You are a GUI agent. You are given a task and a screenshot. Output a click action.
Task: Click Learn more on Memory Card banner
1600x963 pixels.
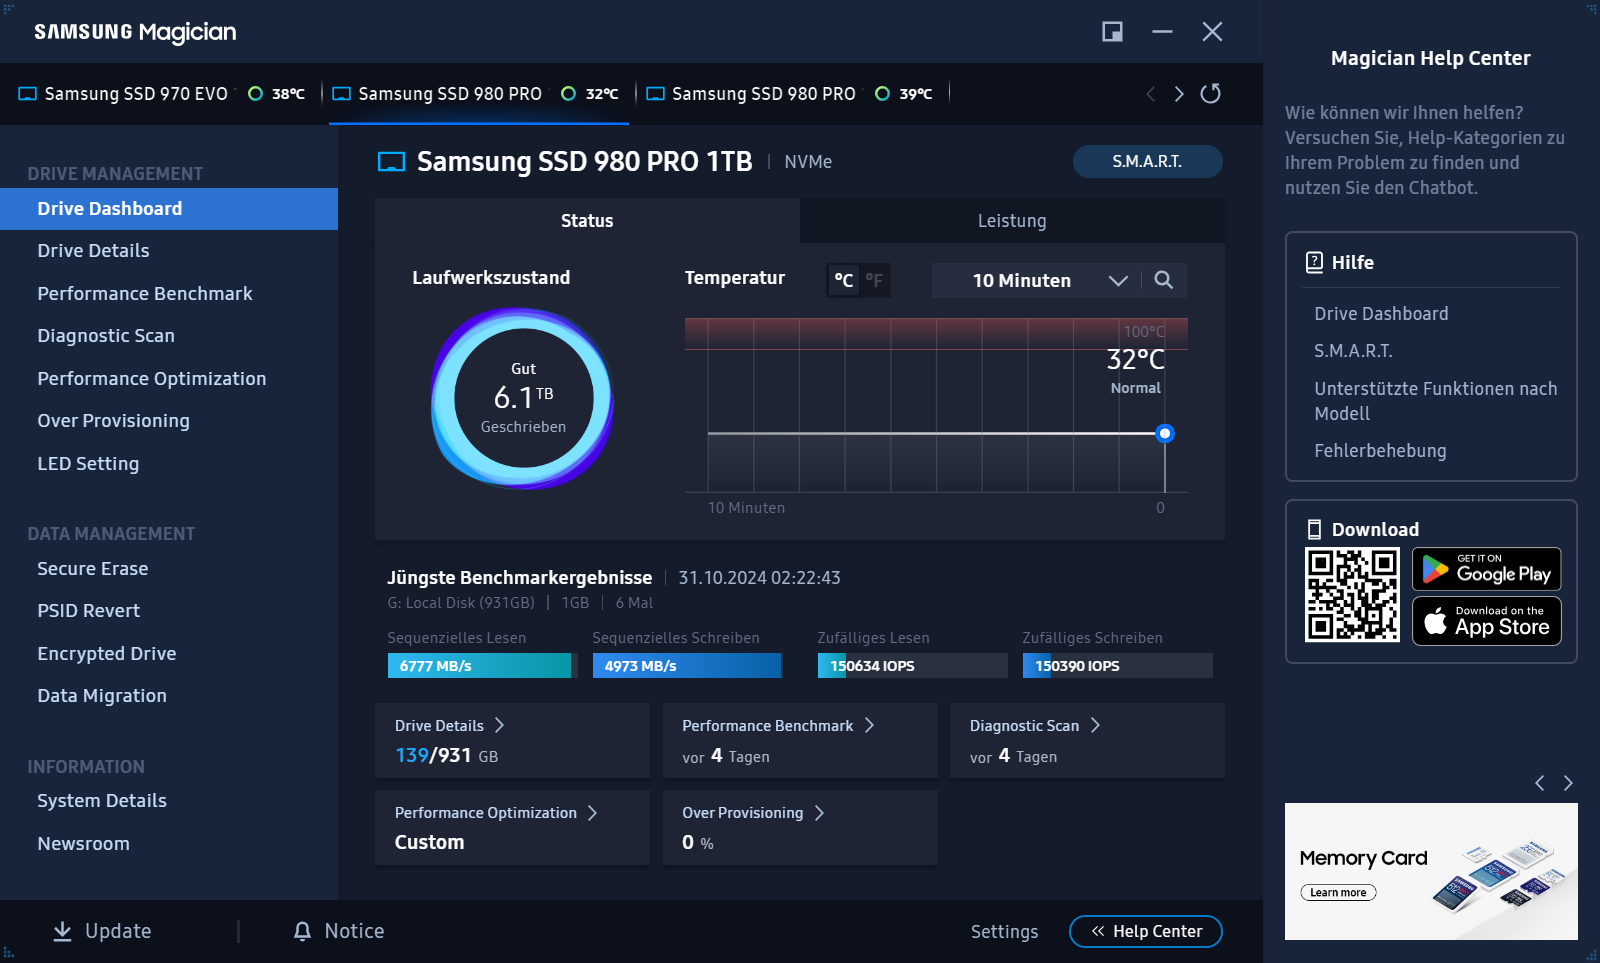1338,893
